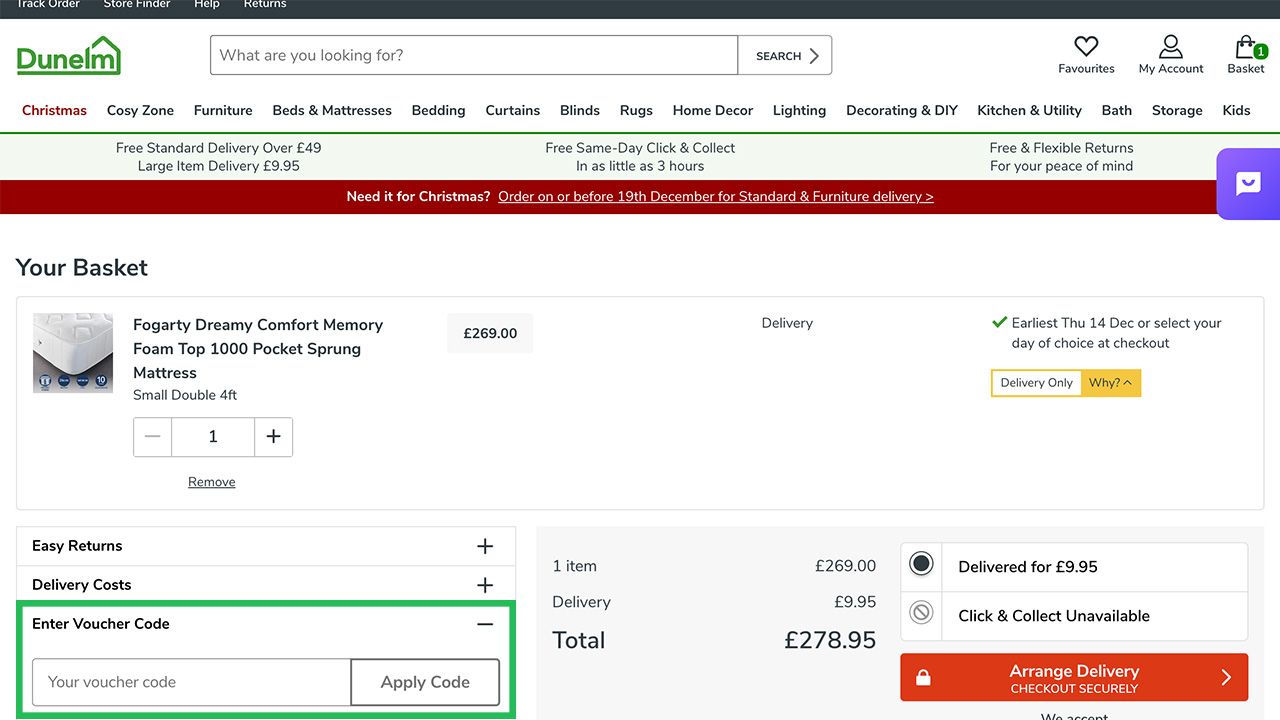Viewport: 1280px width, 720px height.
Task: Click the quantity field showing 1
Action: [x=213, y=437]
